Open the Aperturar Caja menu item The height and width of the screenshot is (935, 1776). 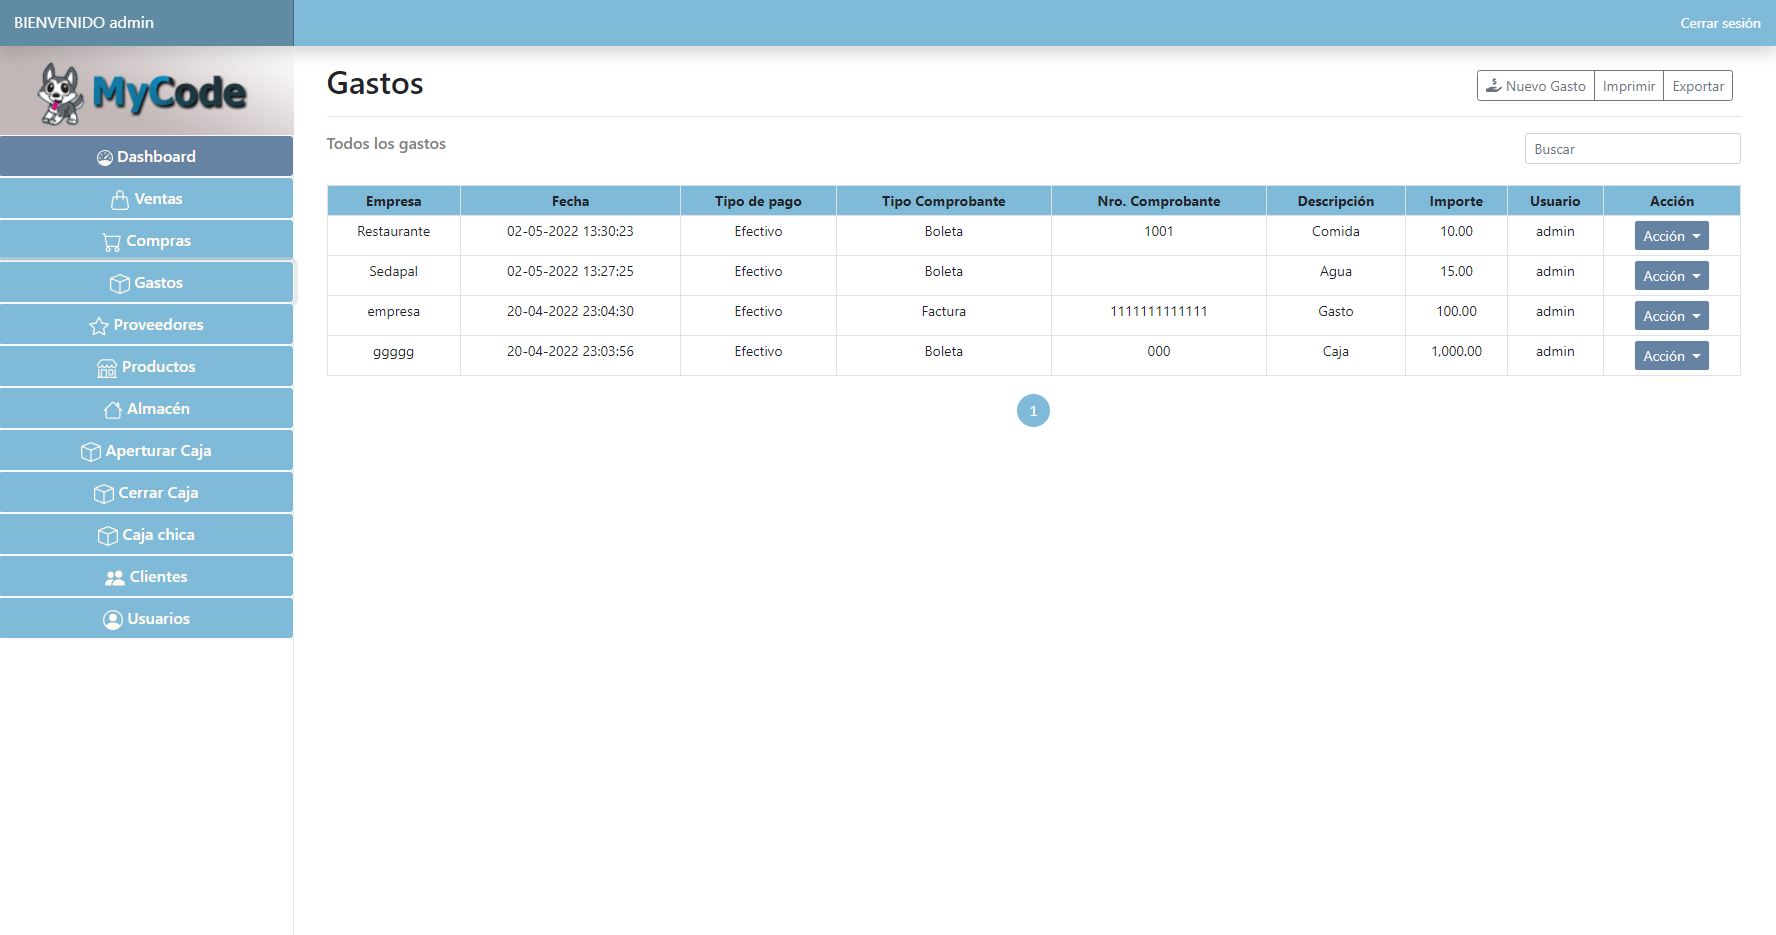tap(147, 451)
